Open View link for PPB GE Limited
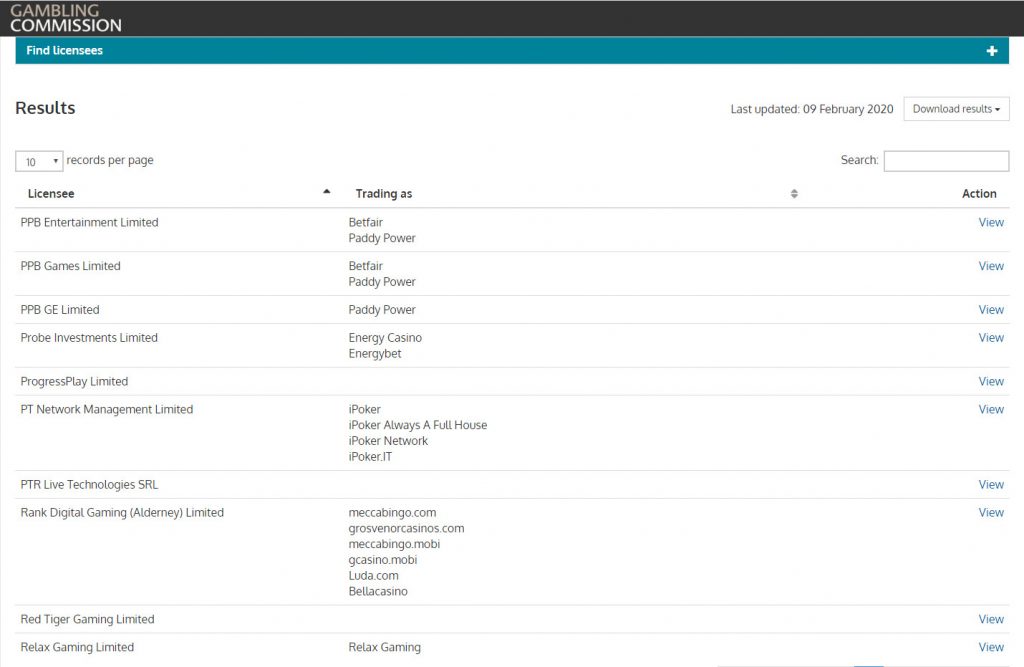 pos(990,310)
